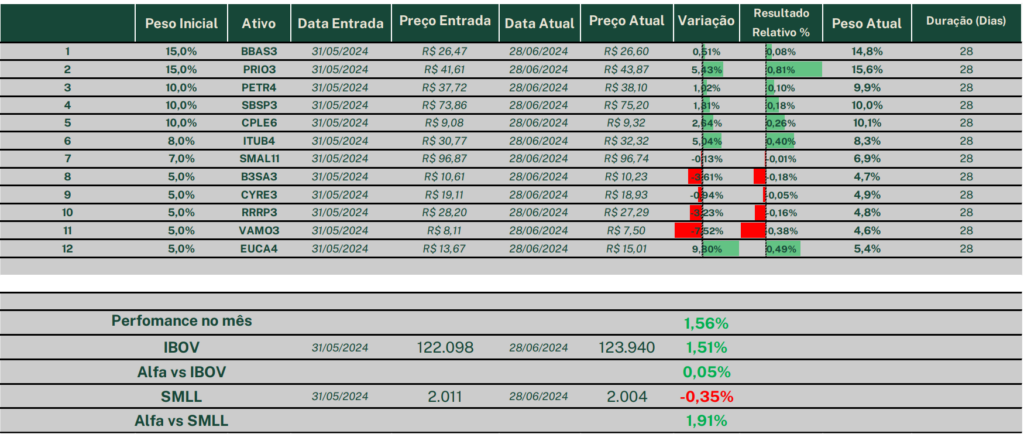The image size is (1024, 437).
Task: Click the Alfa vs SMLL label
Action: (181, 421)
